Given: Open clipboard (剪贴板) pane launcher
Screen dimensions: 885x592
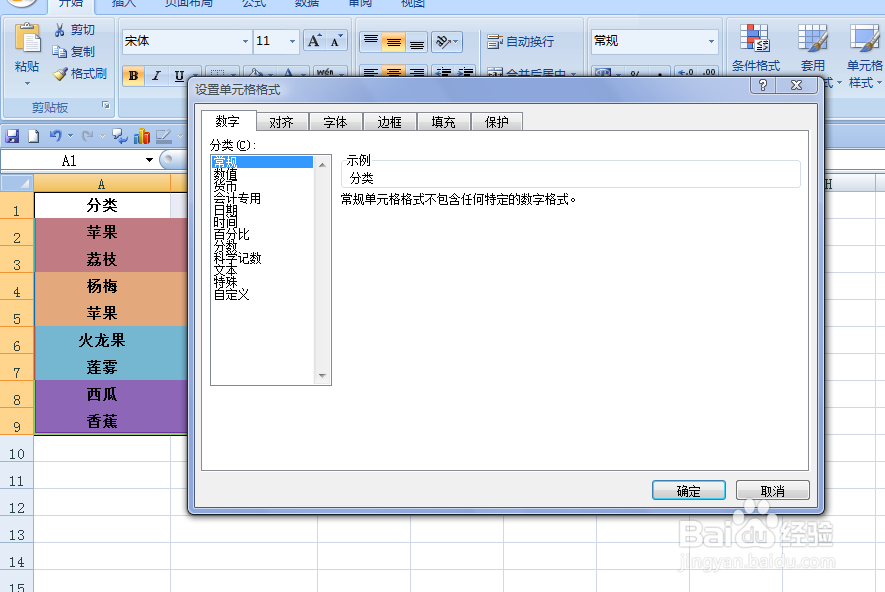Looking at the screenshot, I should (x=106, y=105).
